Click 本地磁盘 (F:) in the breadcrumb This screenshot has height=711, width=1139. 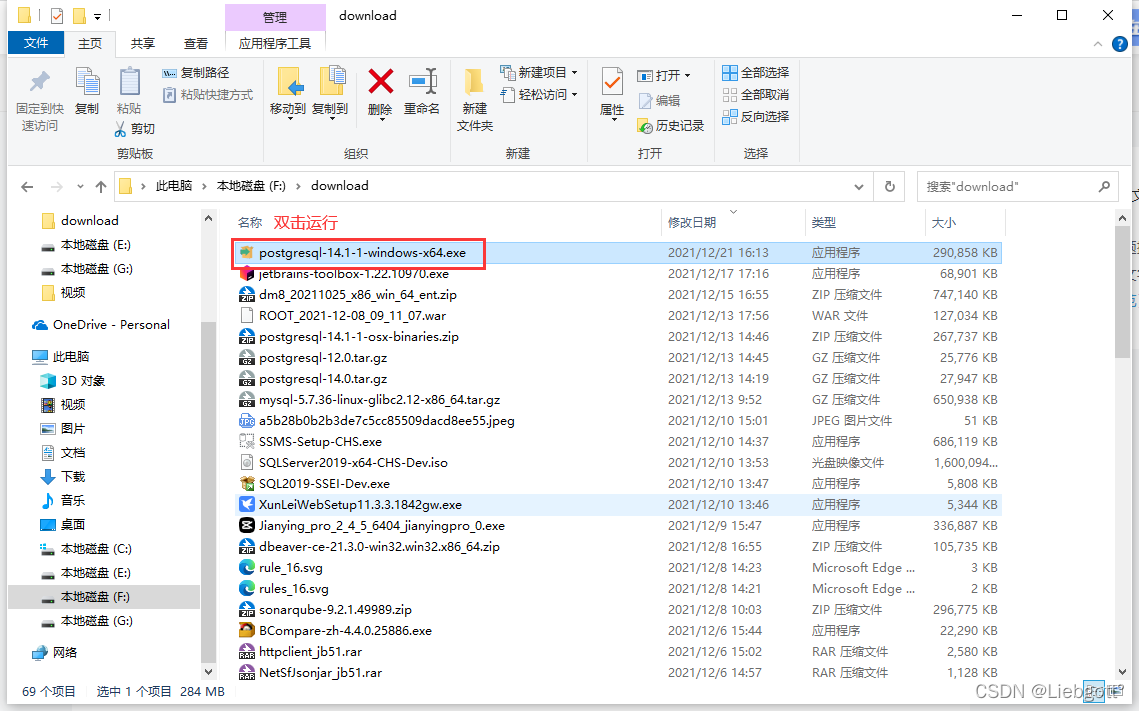click(251, 186)
